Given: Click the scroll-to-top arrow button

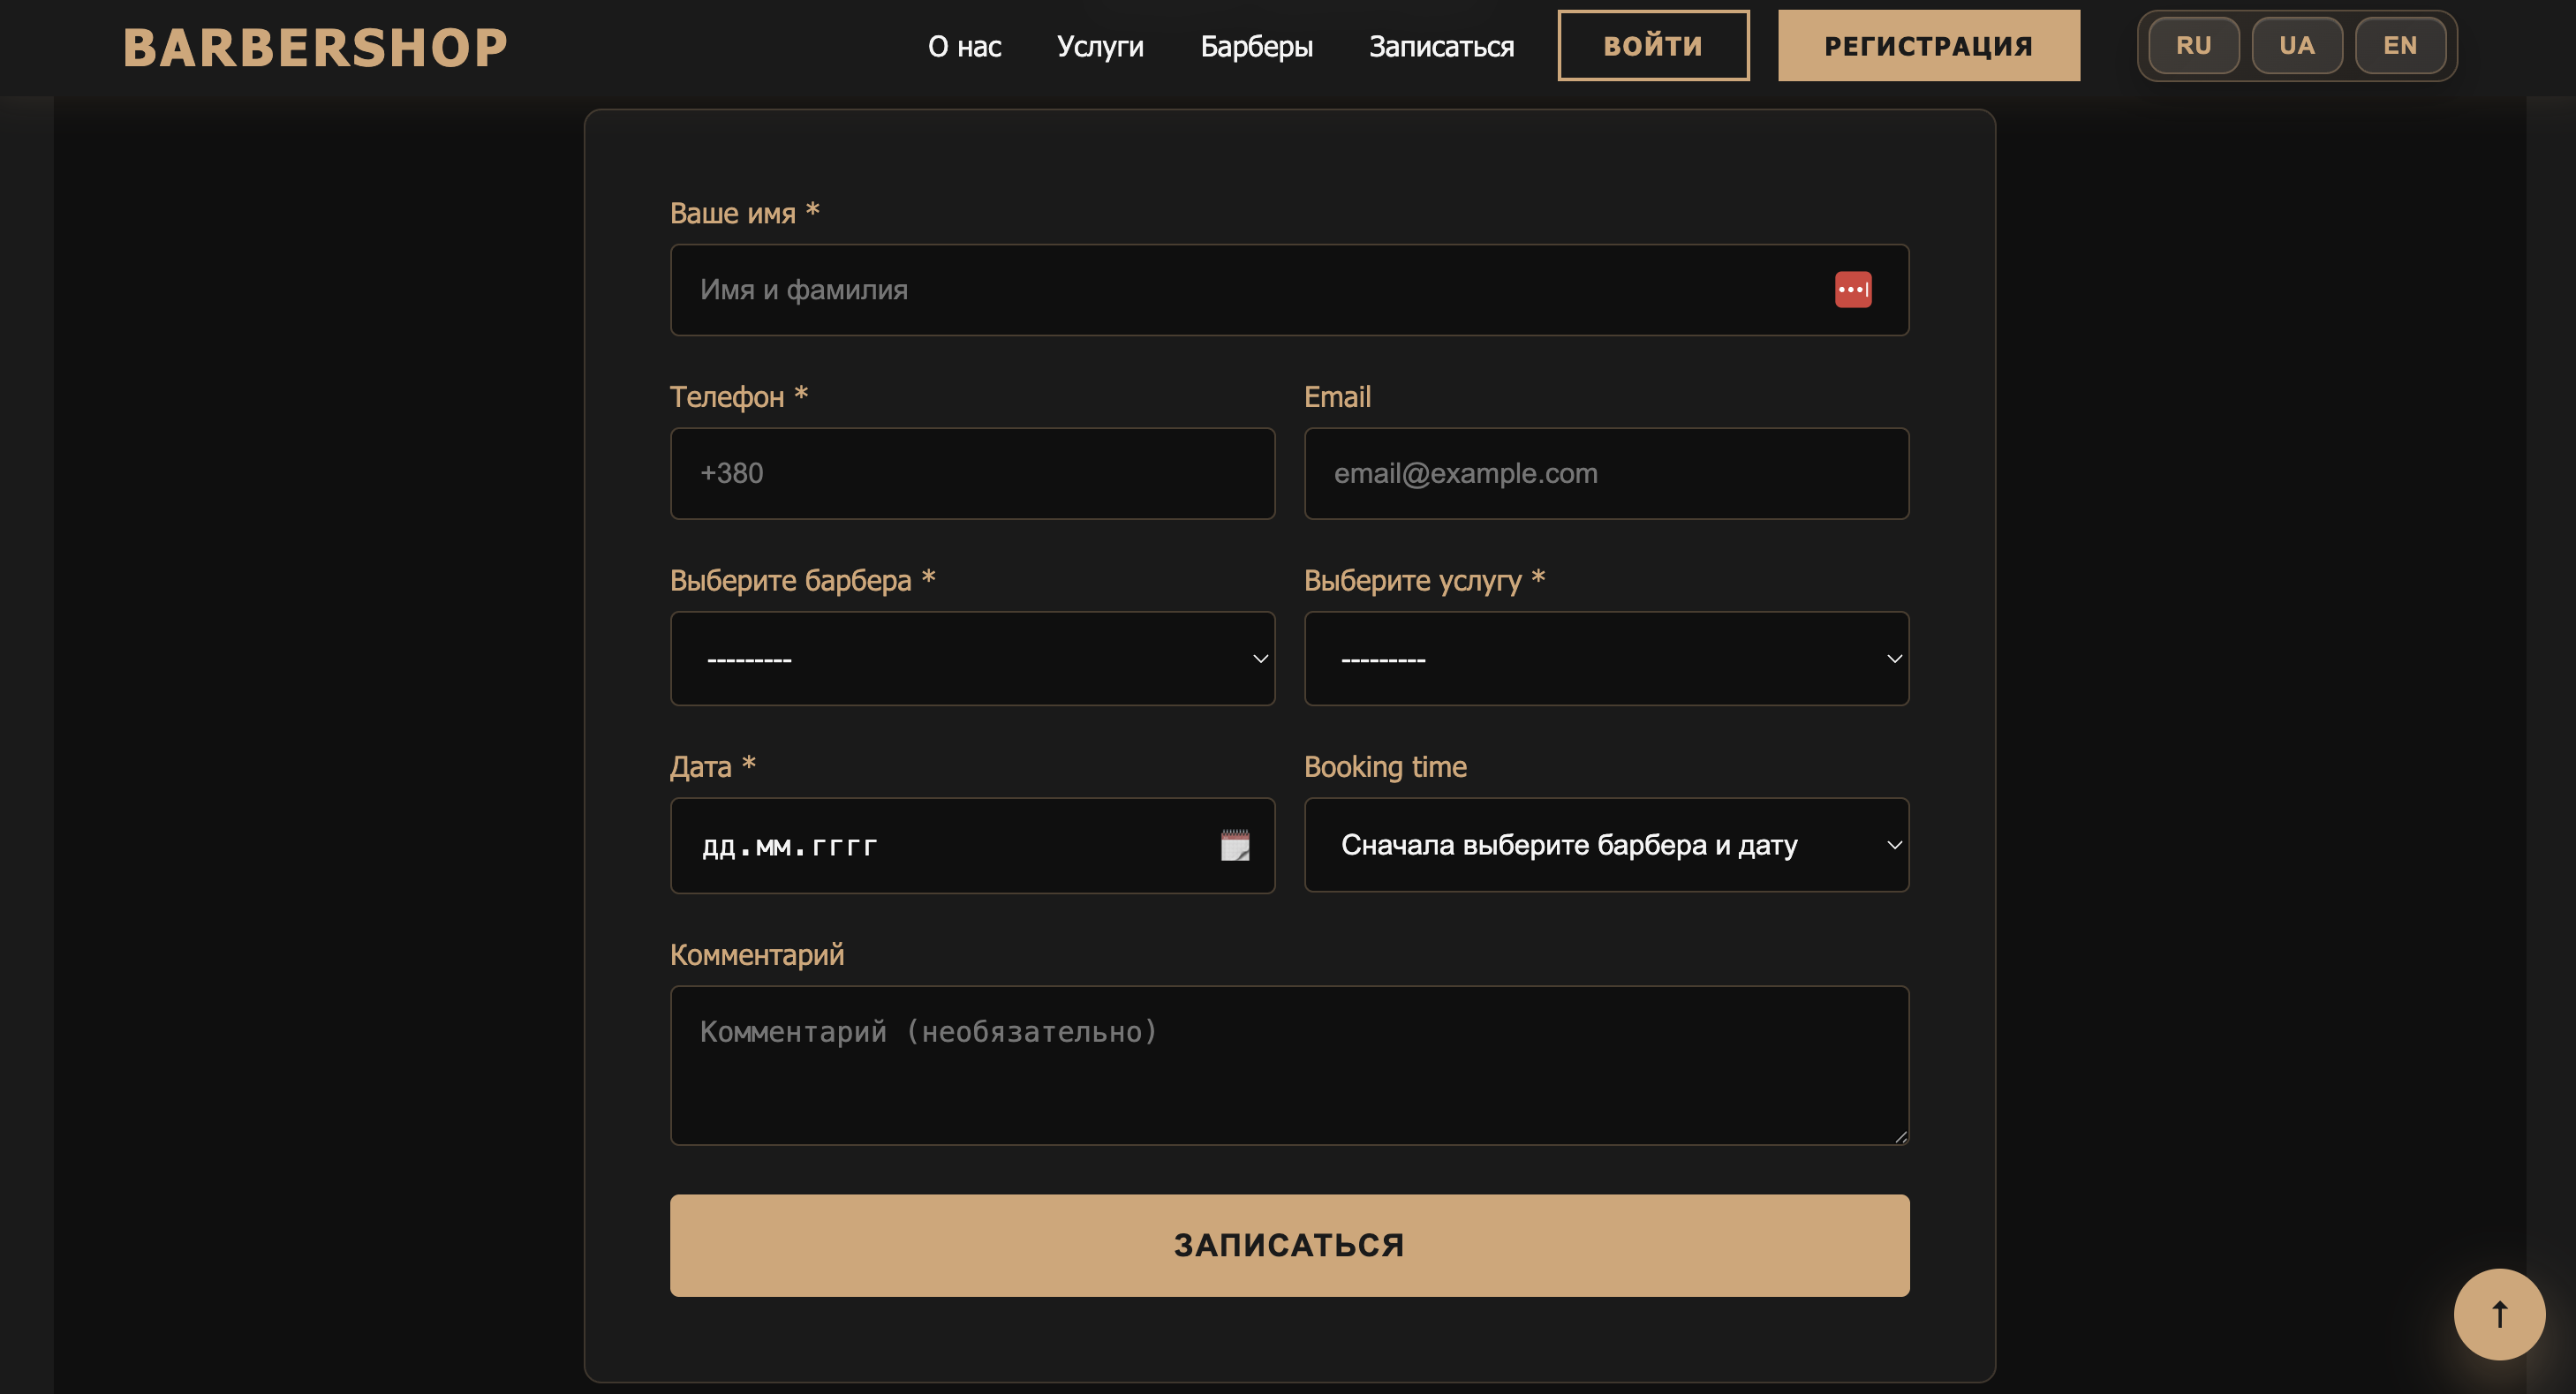Looking at the screenshot, I should point(2498,1314).
